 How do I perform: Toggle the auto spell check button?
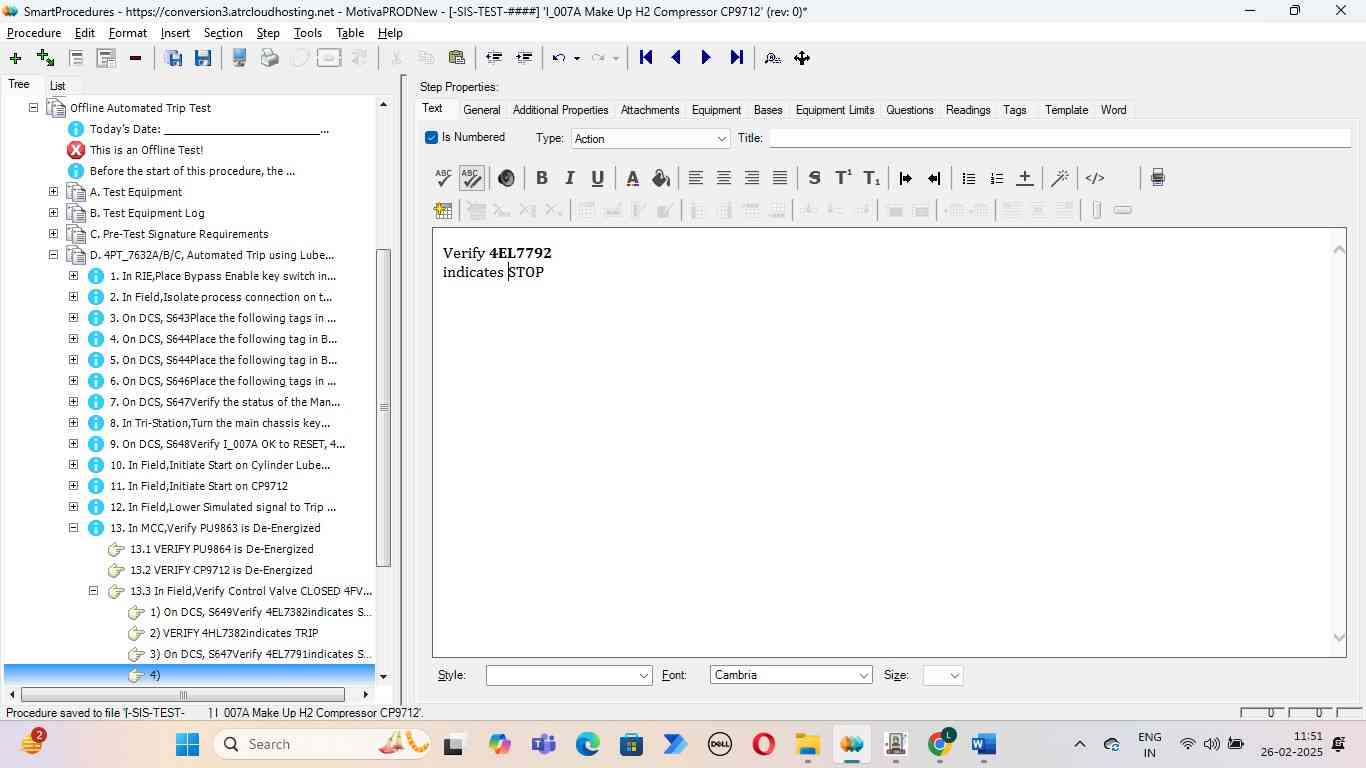pos(471,178)
